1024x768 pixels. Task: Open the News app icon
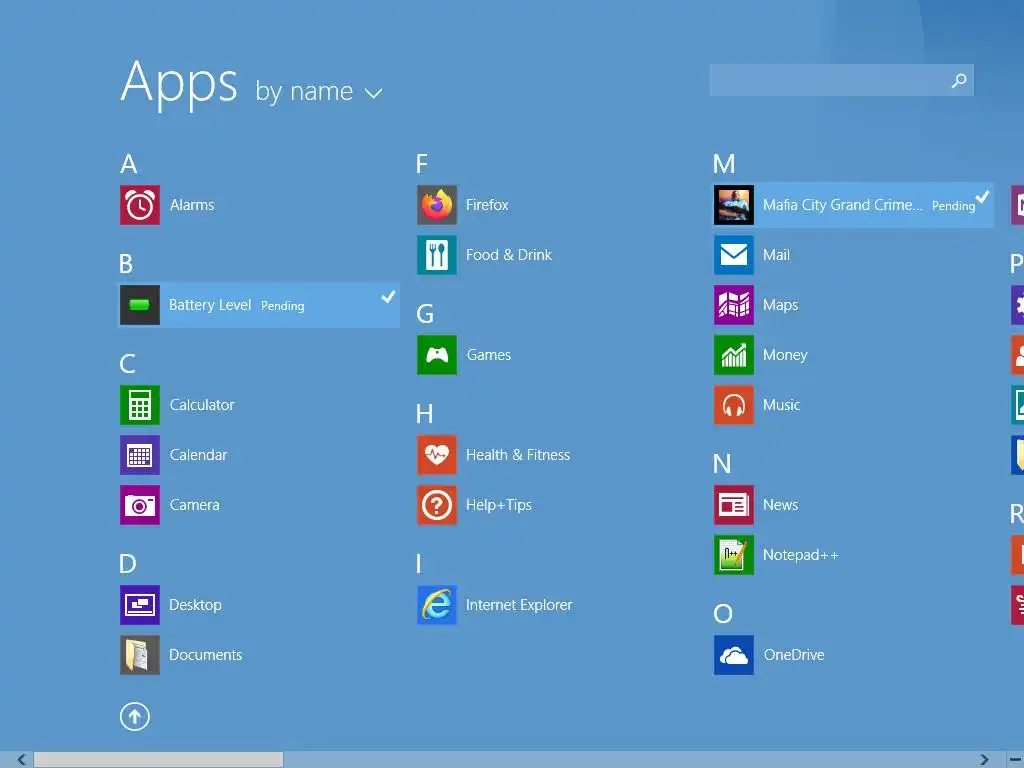pos(734,505)
